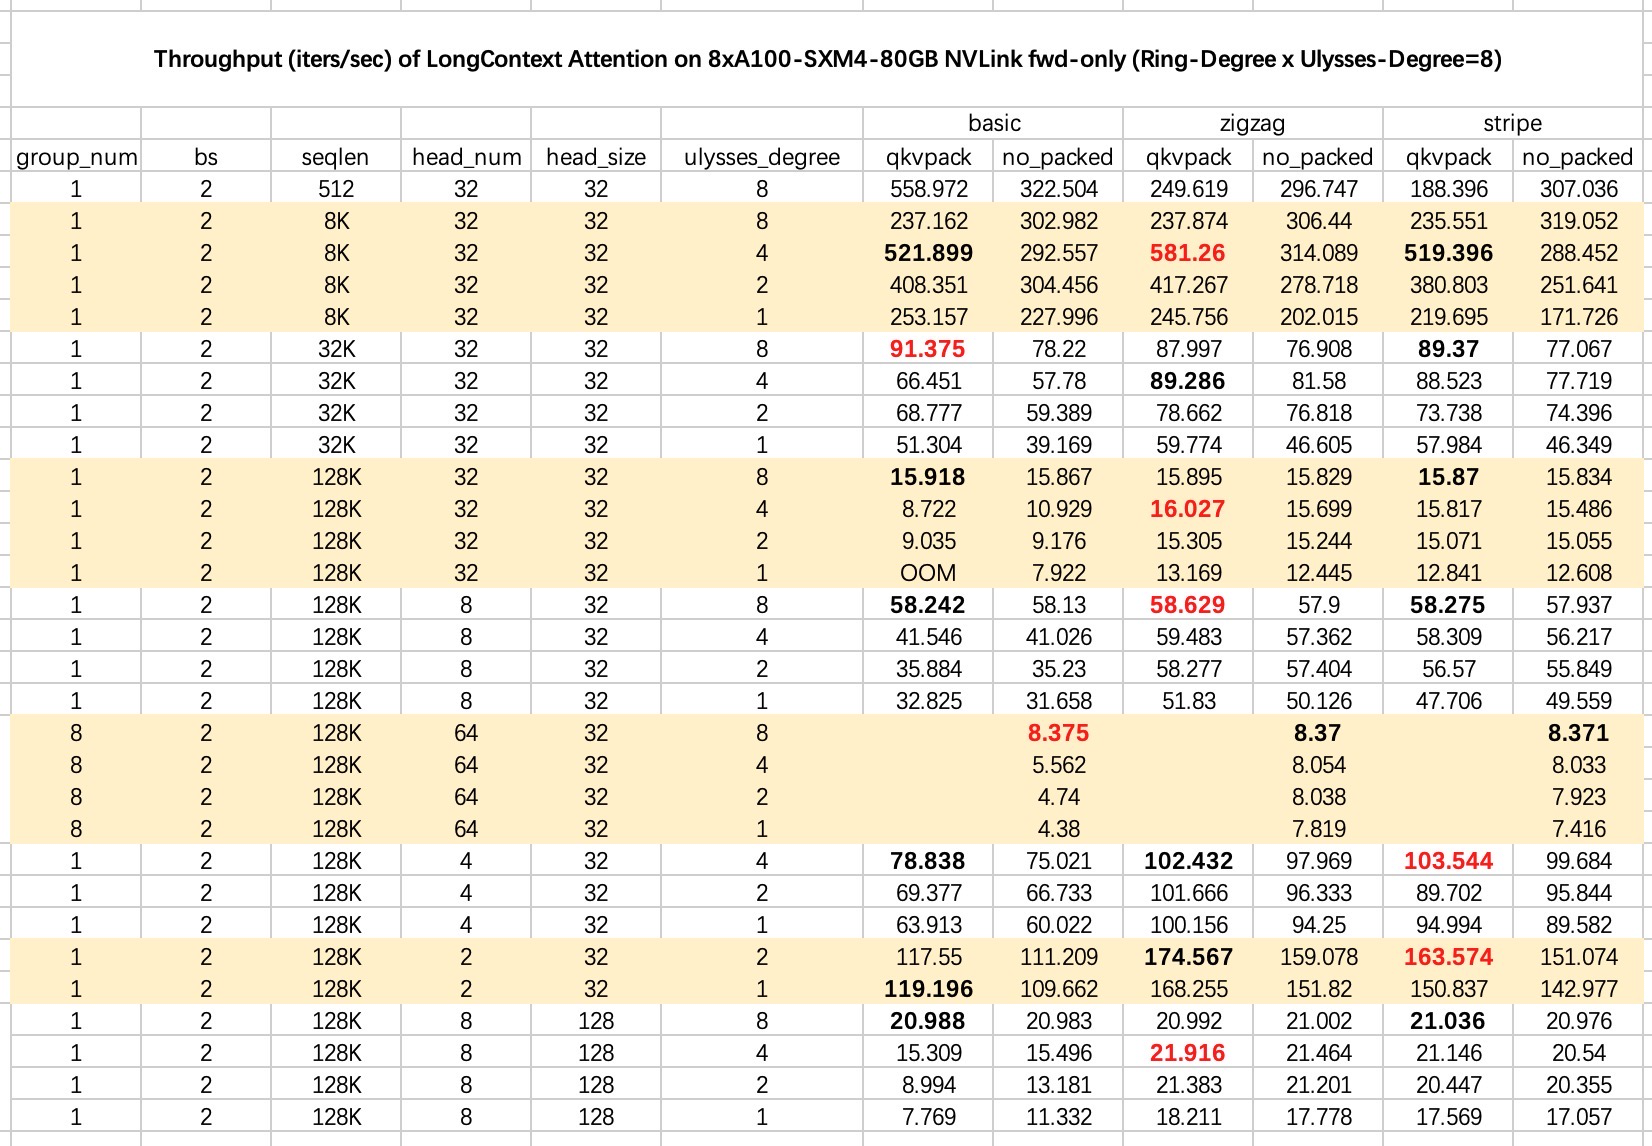Select the "OOM" cell
1652x1146 pixels.
pos(929,573)
